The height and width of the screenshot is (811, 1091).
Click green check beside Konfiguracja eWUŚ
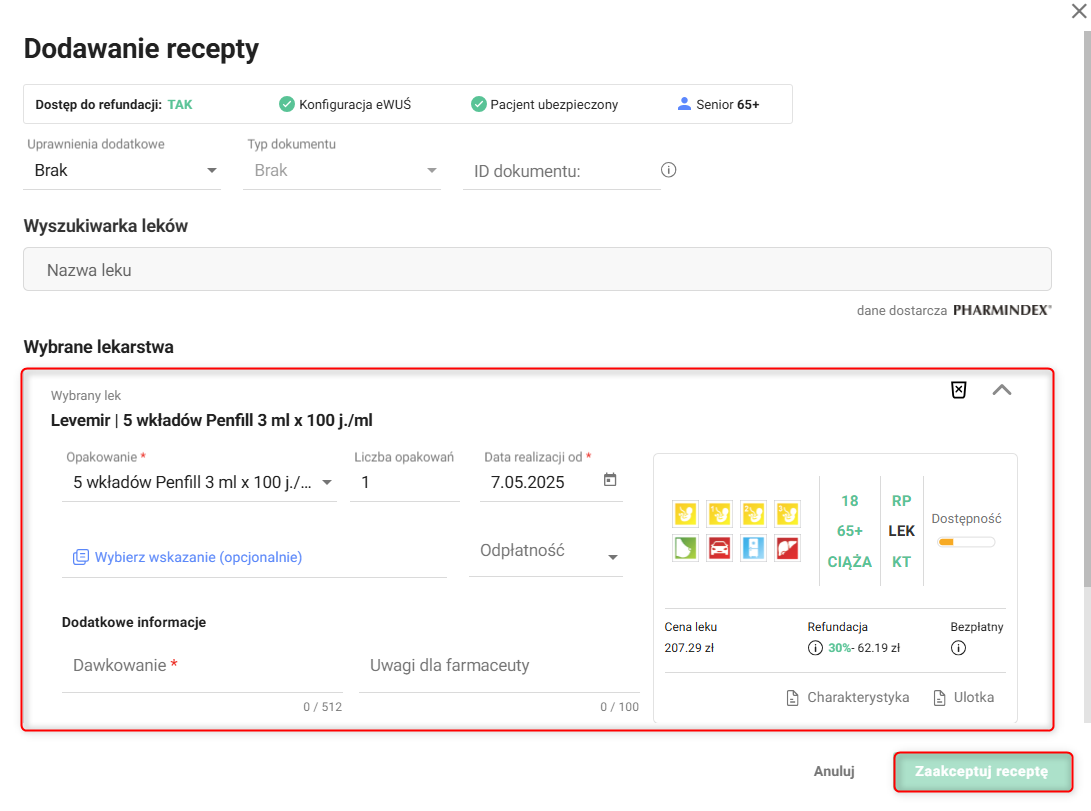click(287, 104)
